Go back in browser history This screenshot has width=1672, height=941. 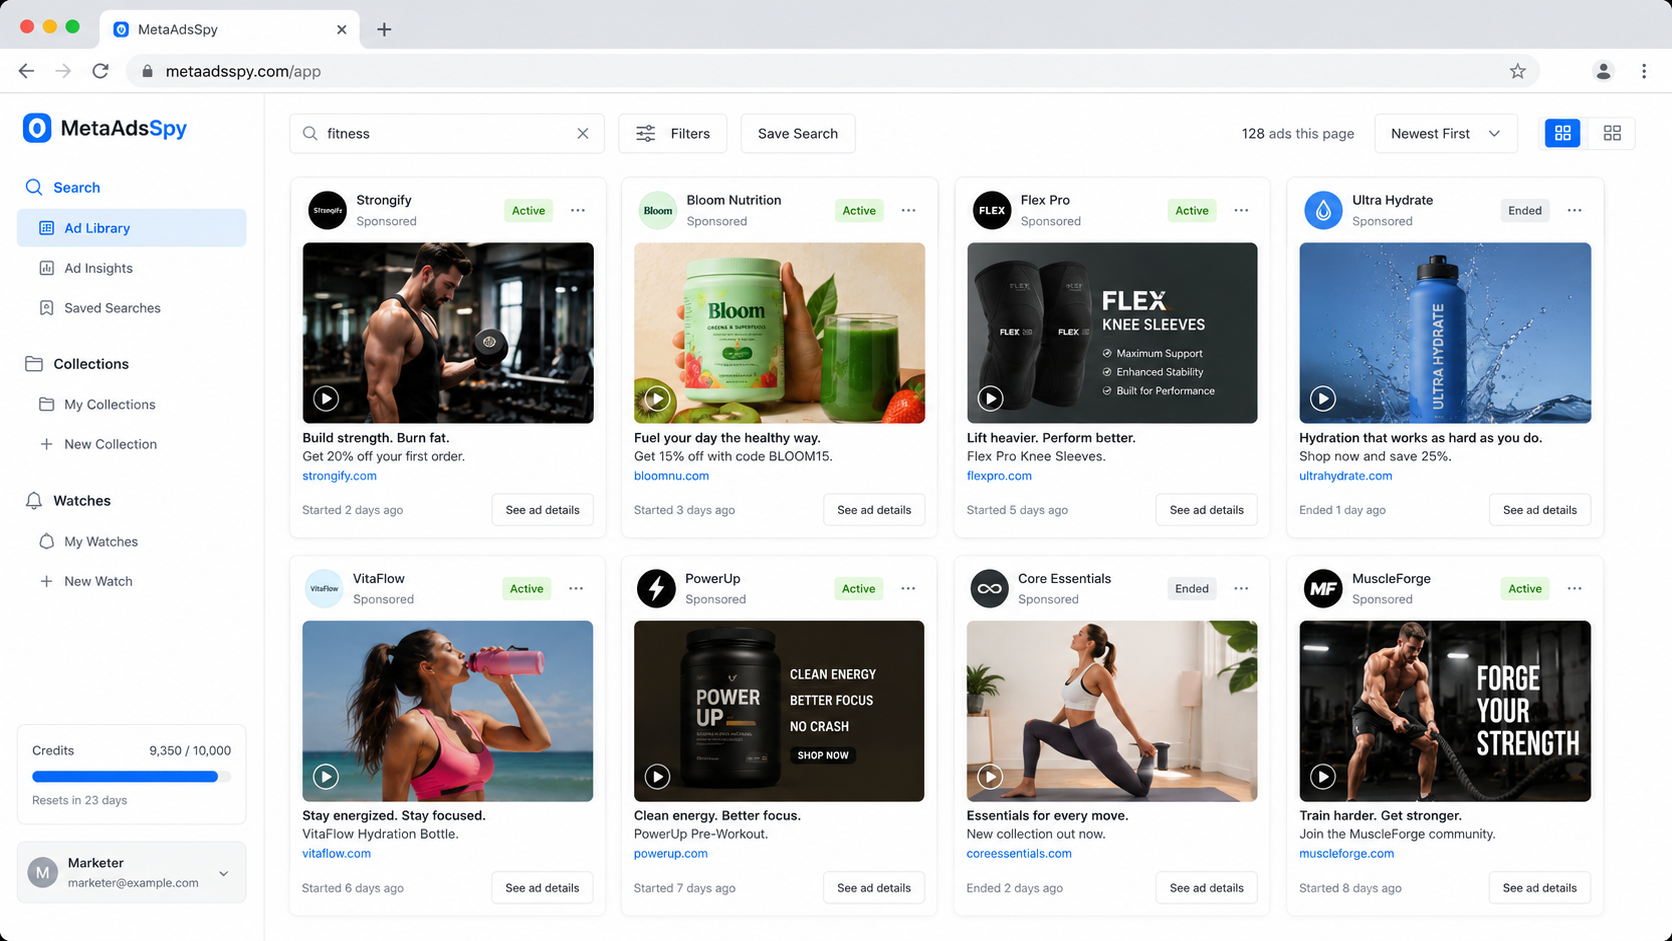pos(26,71)
